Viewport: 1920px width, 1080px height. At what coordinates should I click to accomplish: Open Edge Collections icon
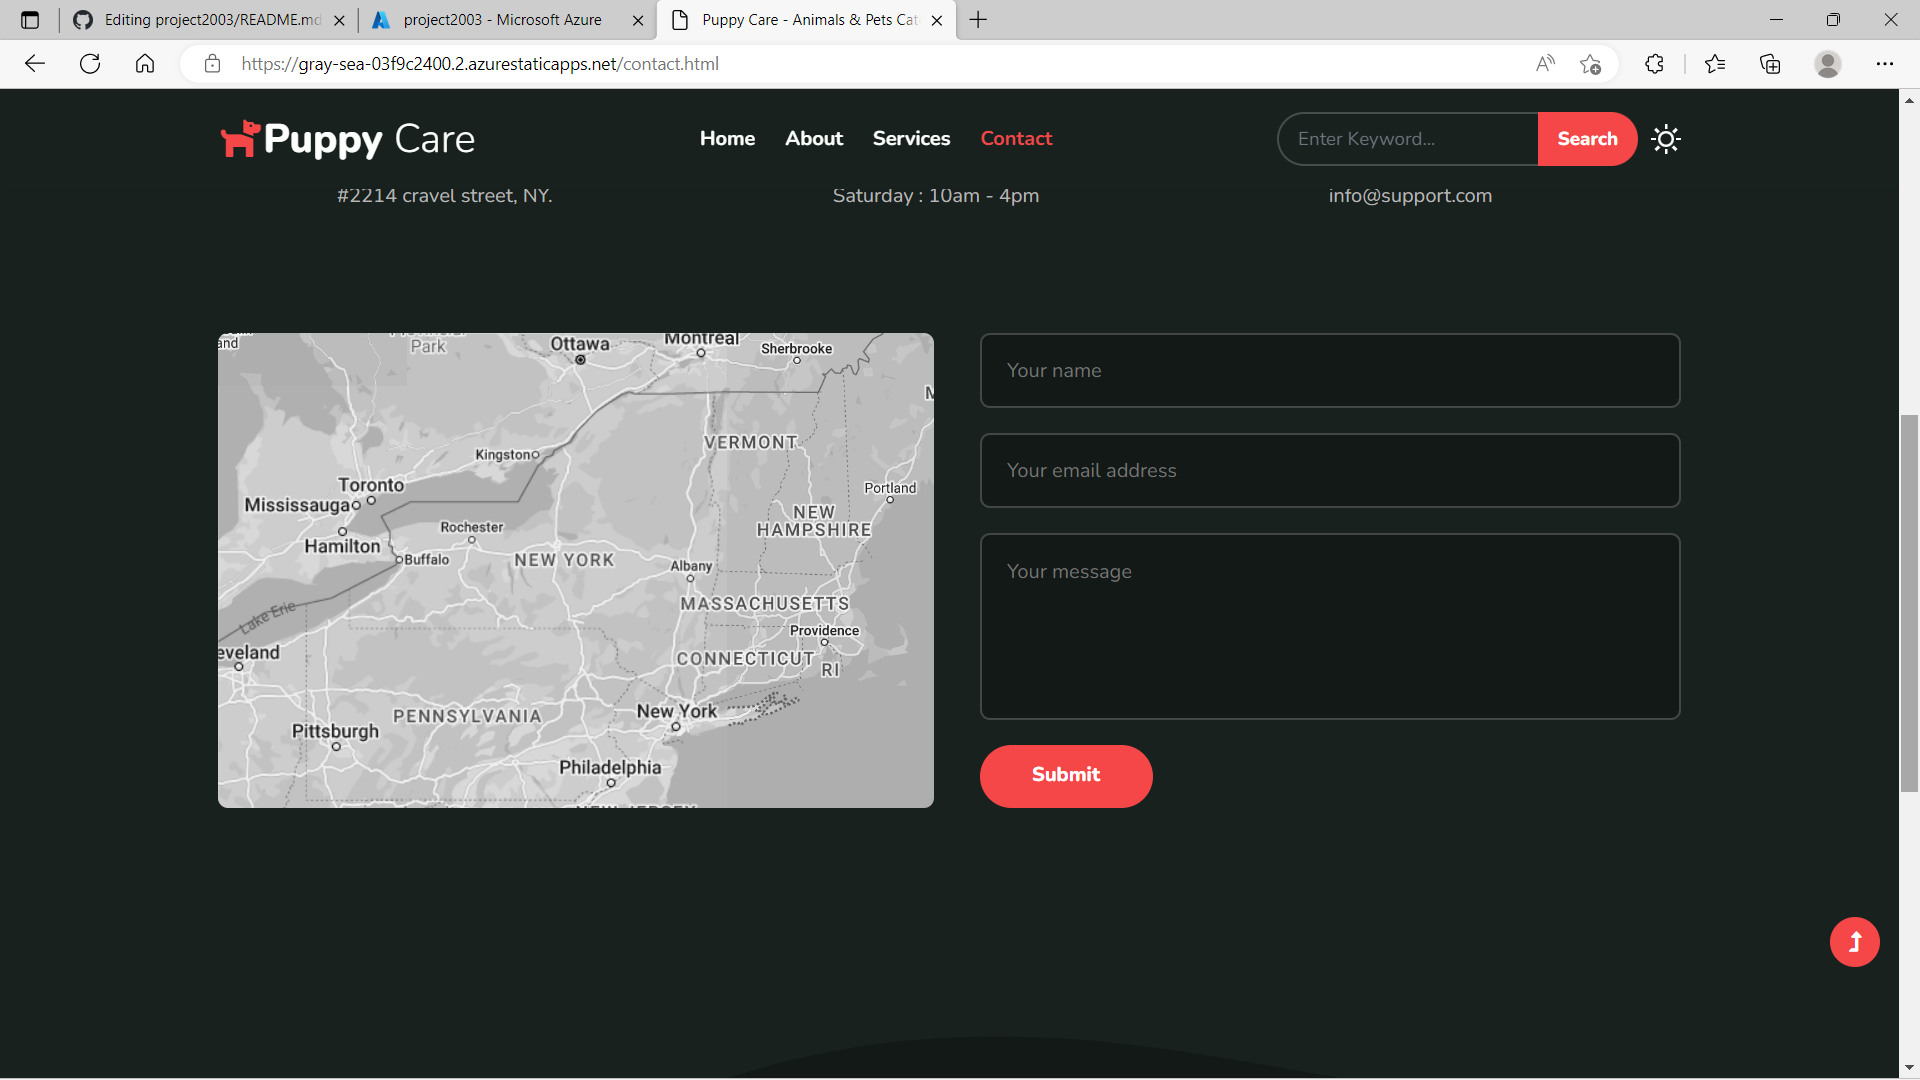point(1770,63)
